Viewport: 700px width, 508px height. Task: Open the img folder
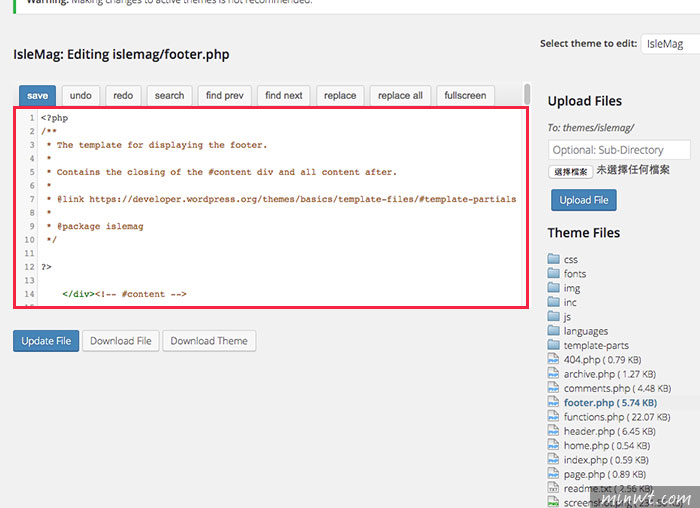coord(572,288)
